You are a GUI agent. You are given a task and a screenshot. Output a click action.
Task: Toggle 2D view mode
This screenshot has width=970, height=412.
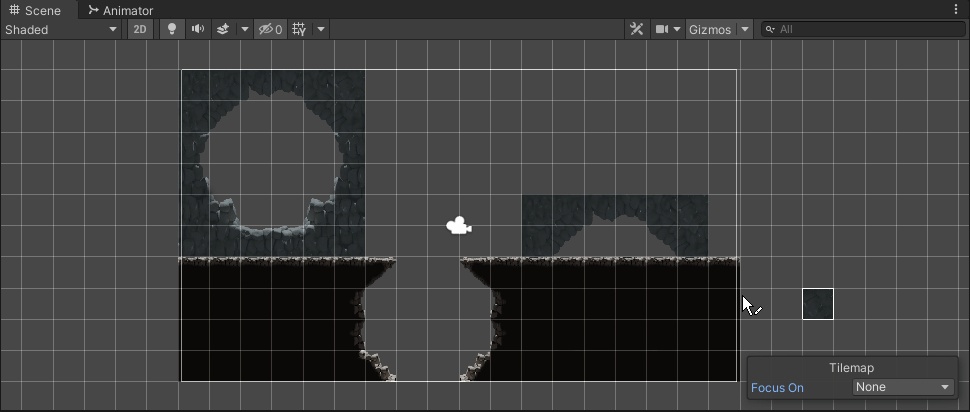click(x=140, y=29)
